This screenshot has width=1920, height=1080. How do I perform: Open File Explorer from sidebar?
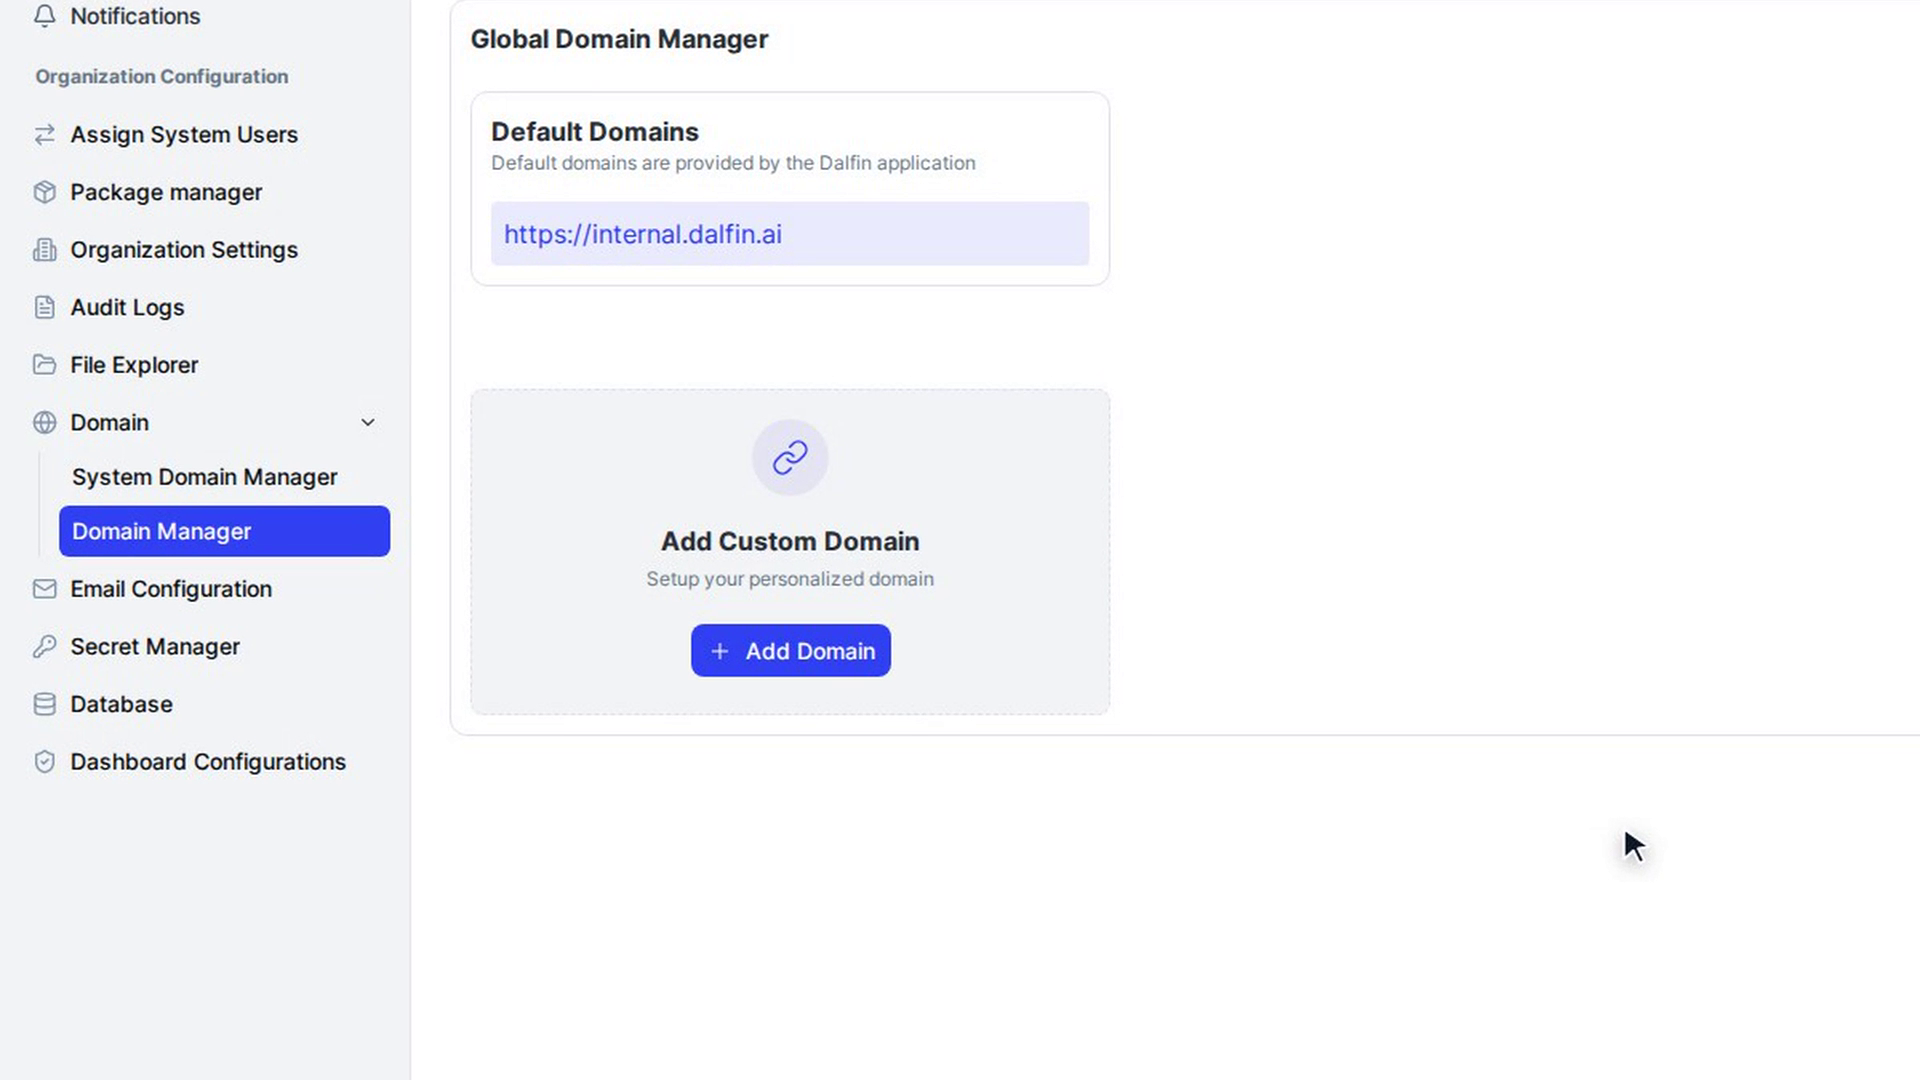coord(134,365)
